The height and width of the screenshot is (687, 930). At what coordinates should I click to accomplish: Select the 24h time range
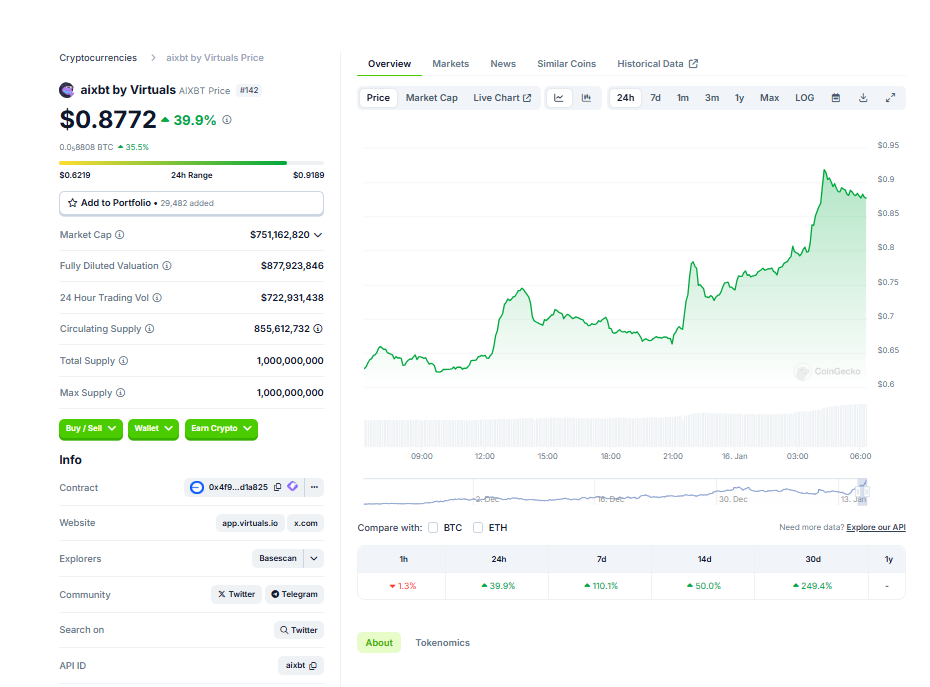pos(625,98)
